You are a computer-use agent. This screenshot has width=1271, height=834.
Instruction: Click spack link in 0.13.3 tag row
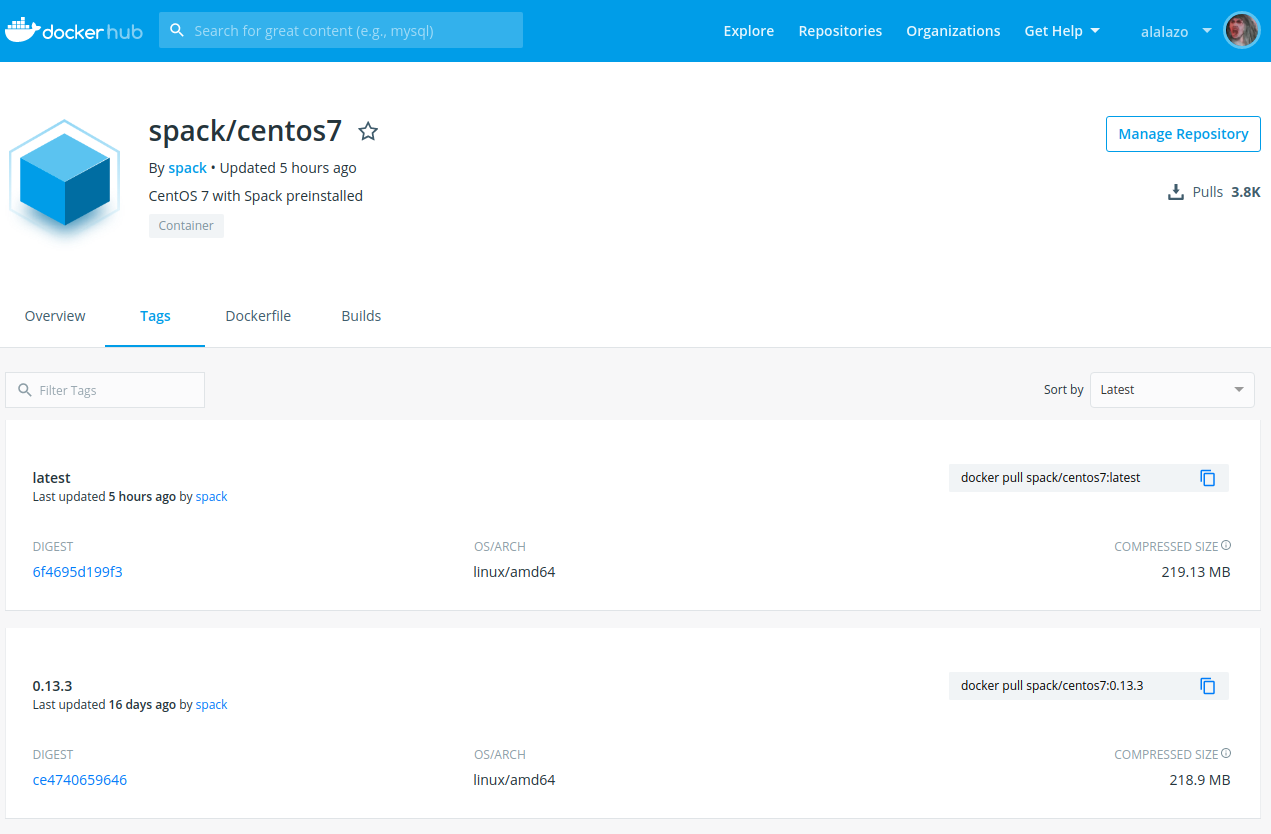tap(211, 705)
